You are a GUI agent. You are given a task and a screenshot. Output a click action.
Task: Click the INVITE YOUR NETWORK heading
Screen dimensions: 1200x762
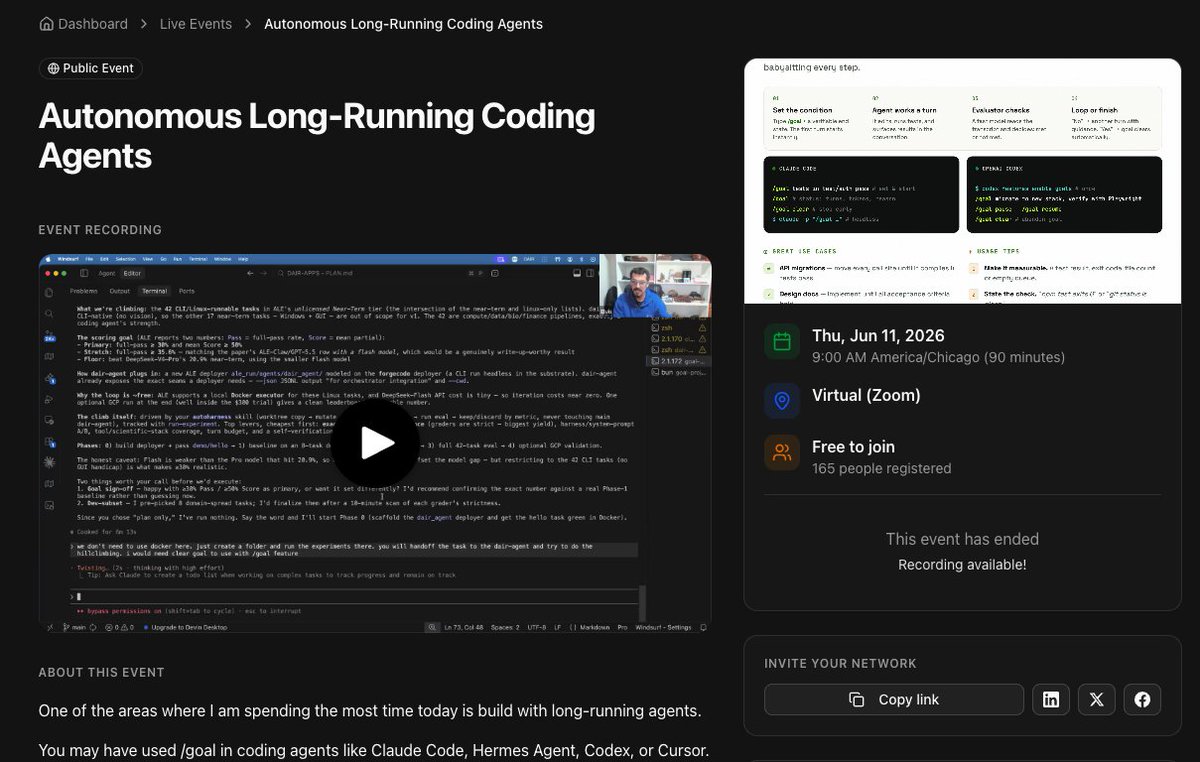(840, 663)
